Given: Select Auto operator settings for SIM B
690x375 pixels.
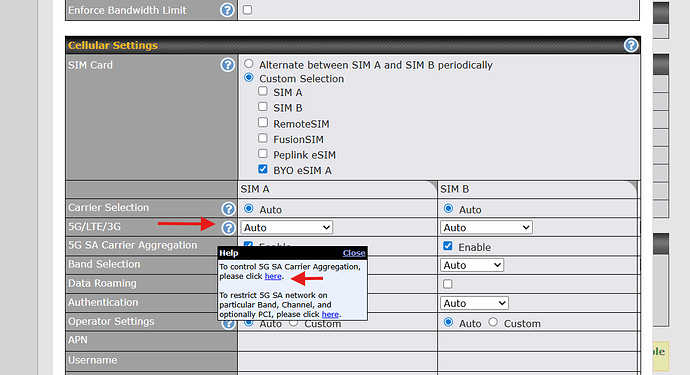Looking at the screenshot, I should [448, 322].
